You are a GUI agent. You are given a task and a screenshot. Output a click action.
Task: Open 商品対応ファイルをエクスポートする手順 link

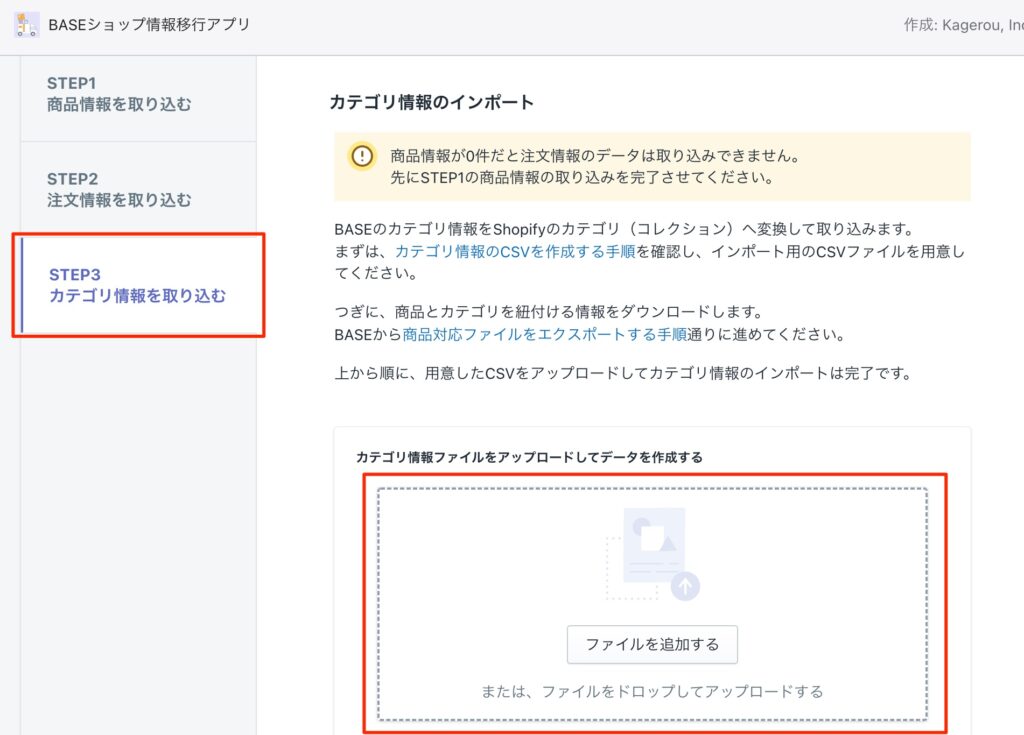[545, 335]
